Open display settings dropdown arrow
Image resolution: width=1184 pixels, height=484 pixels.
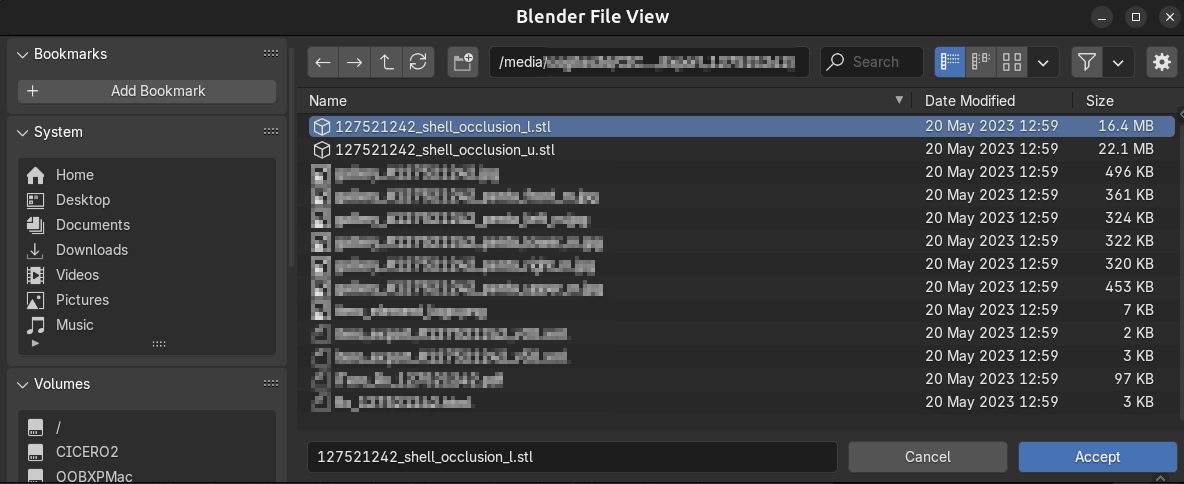[1044, 62]
